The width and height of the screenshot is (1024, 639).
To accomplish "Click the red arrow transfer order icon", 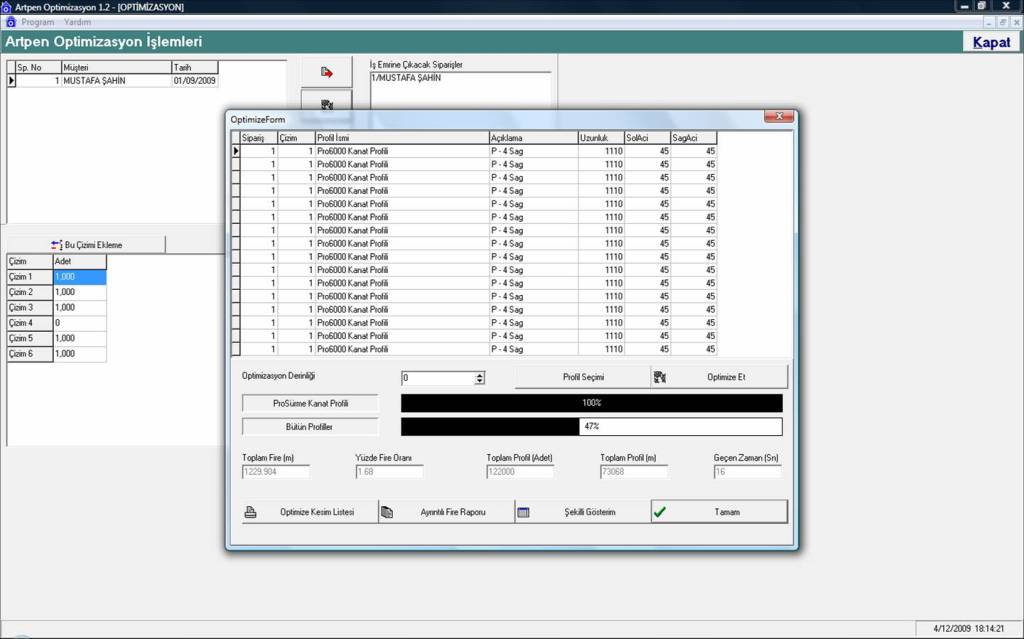I will (x=326, y=72).
